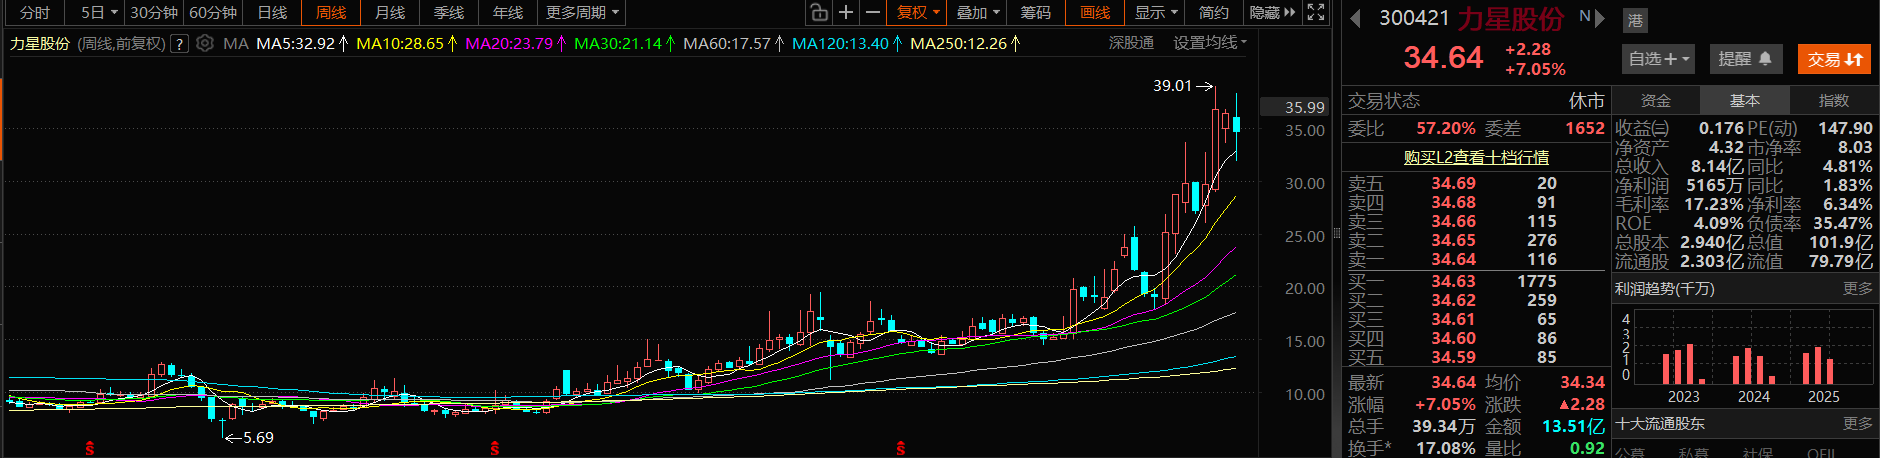Switch to 季线 quarterly chart
1880x458 pixels.
[449, 12]
